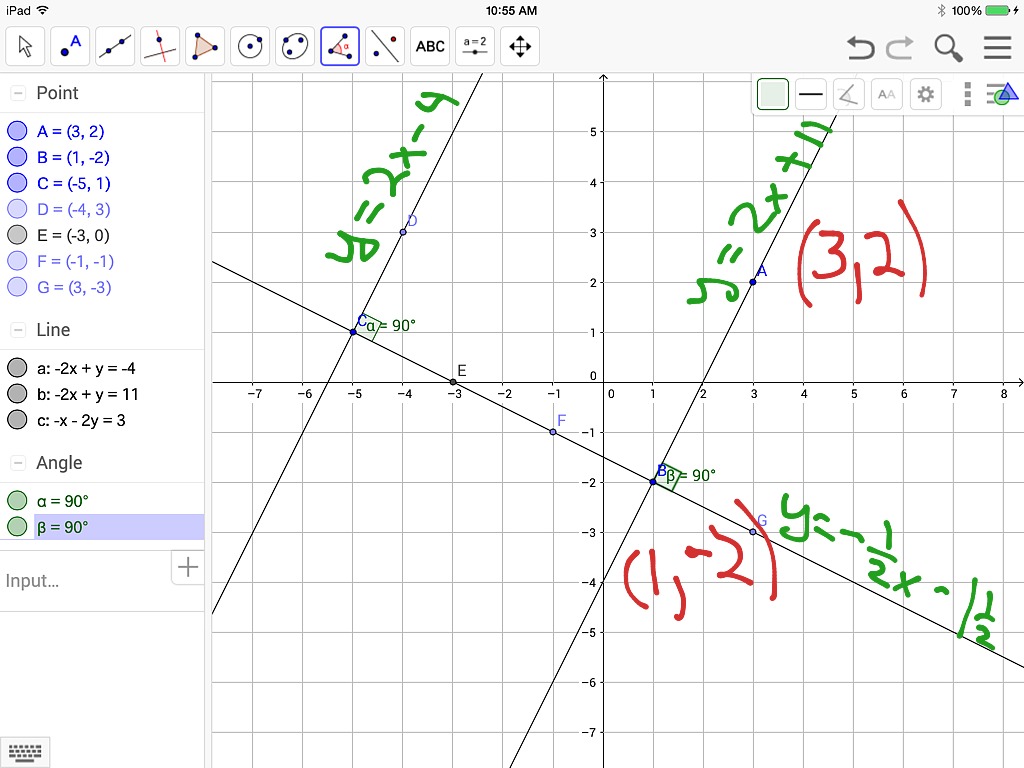Image resolution: width=1024 pixels, height=768 pixels.
Task: Click point E on the graph
Action: click(453, 382)
